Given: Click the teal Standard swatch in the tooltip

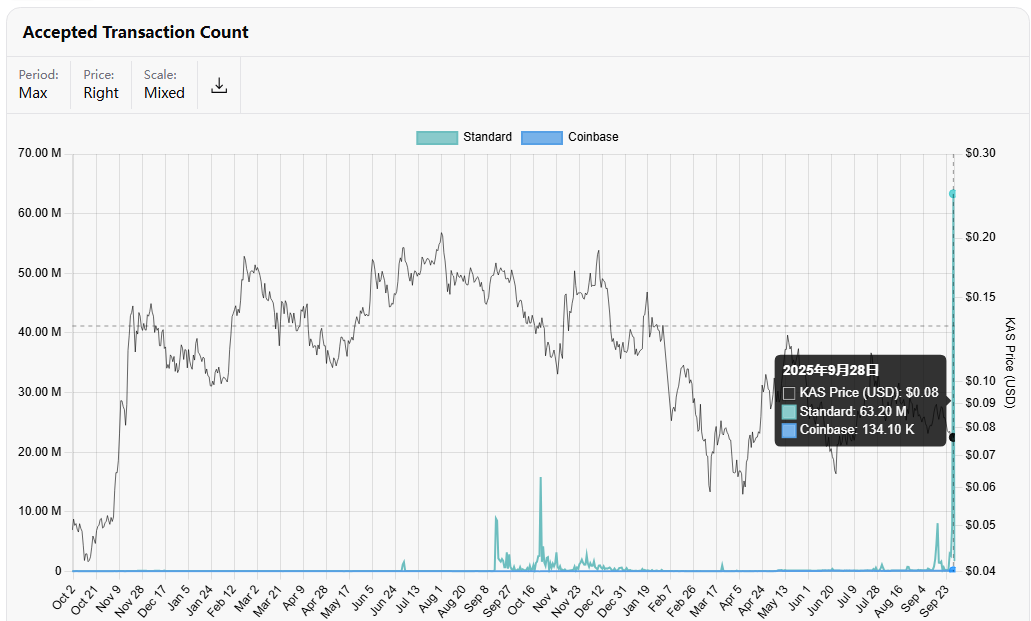Looking at the screenshot, I should pyautogui.click(x=789, y=411).
